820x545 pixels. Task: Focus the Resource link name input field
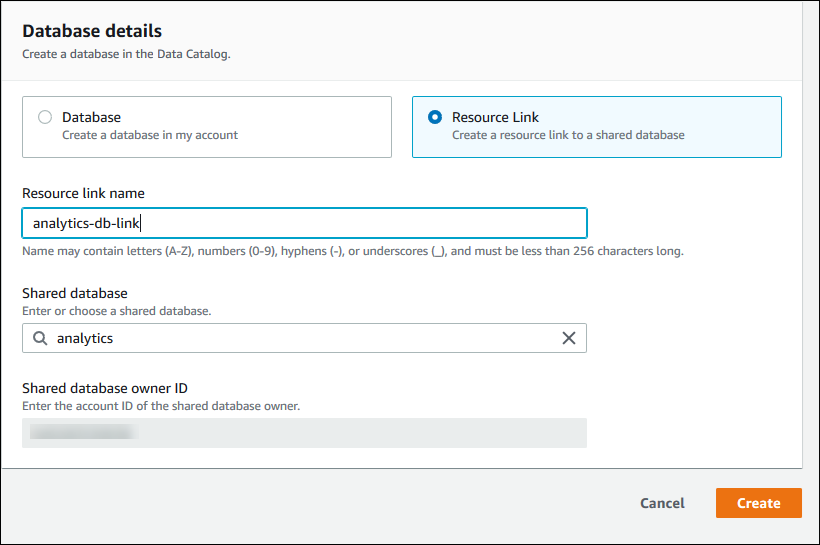pos(304,223)
